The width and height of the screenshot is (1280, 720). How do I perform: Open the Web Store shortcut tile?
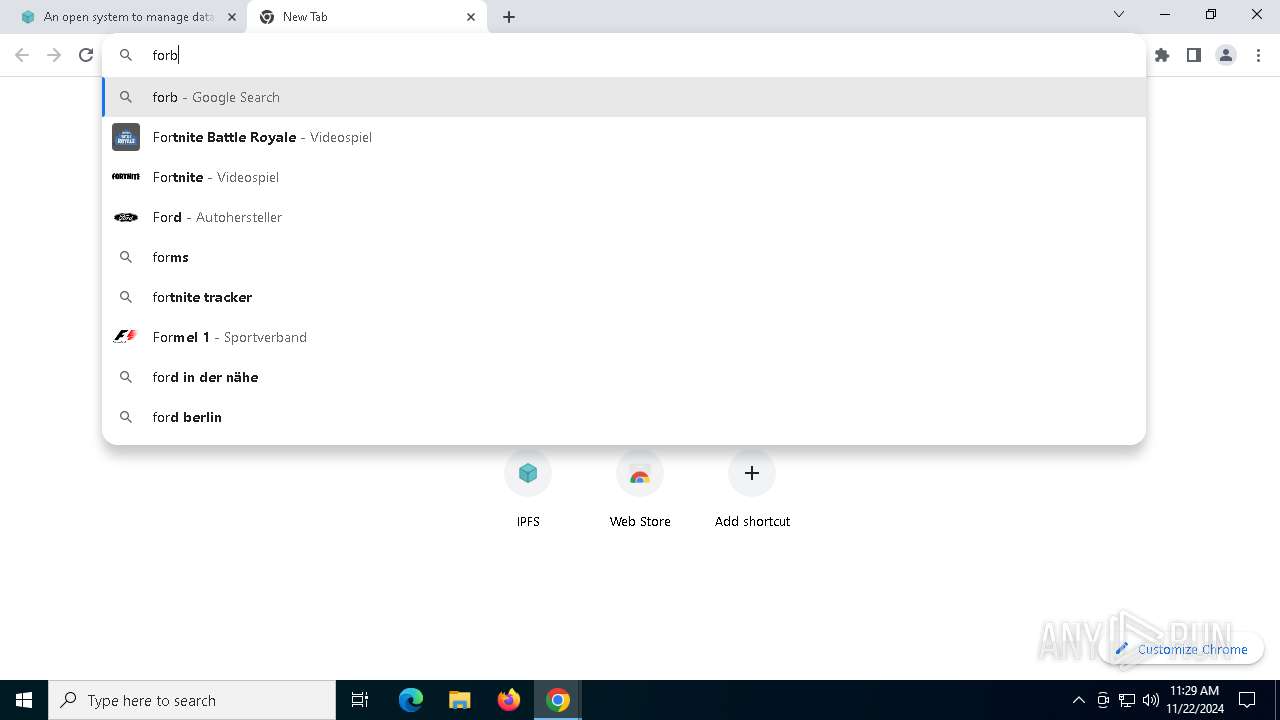coord(640,489)
